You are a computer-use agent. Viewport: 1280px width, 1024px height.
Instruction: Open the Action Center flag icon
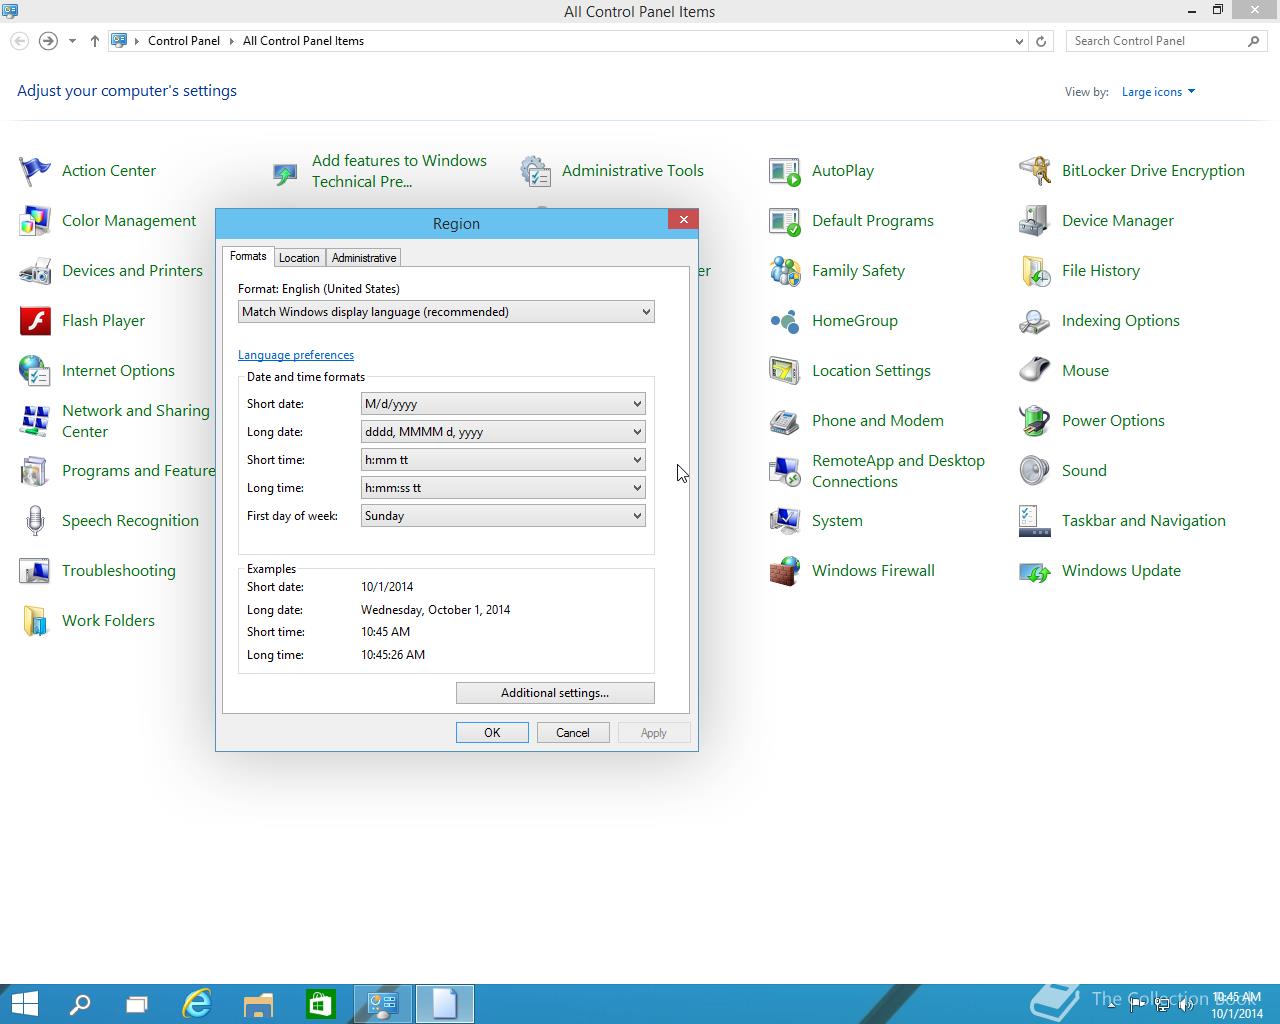coord(35,171)
